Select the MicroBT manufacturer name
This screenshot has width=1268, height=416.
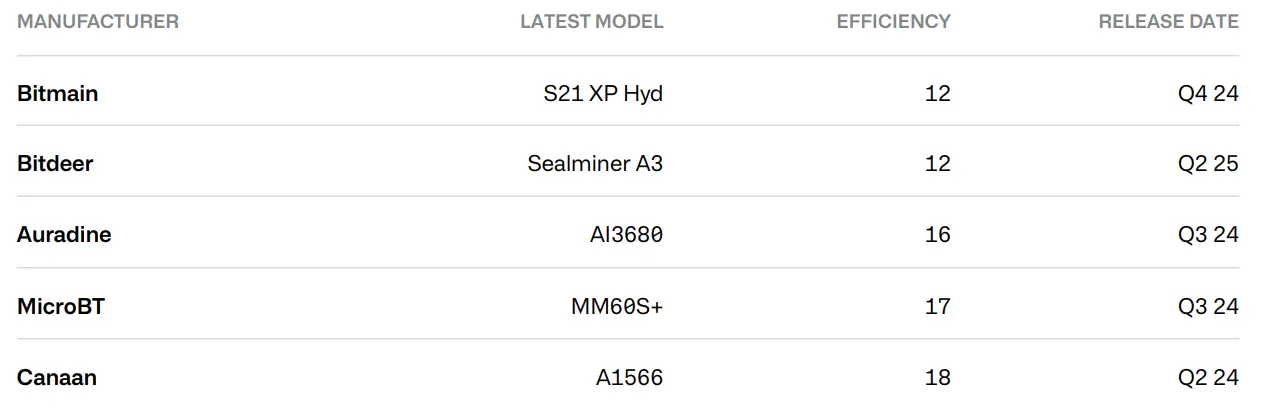click(x=61, y=306)
